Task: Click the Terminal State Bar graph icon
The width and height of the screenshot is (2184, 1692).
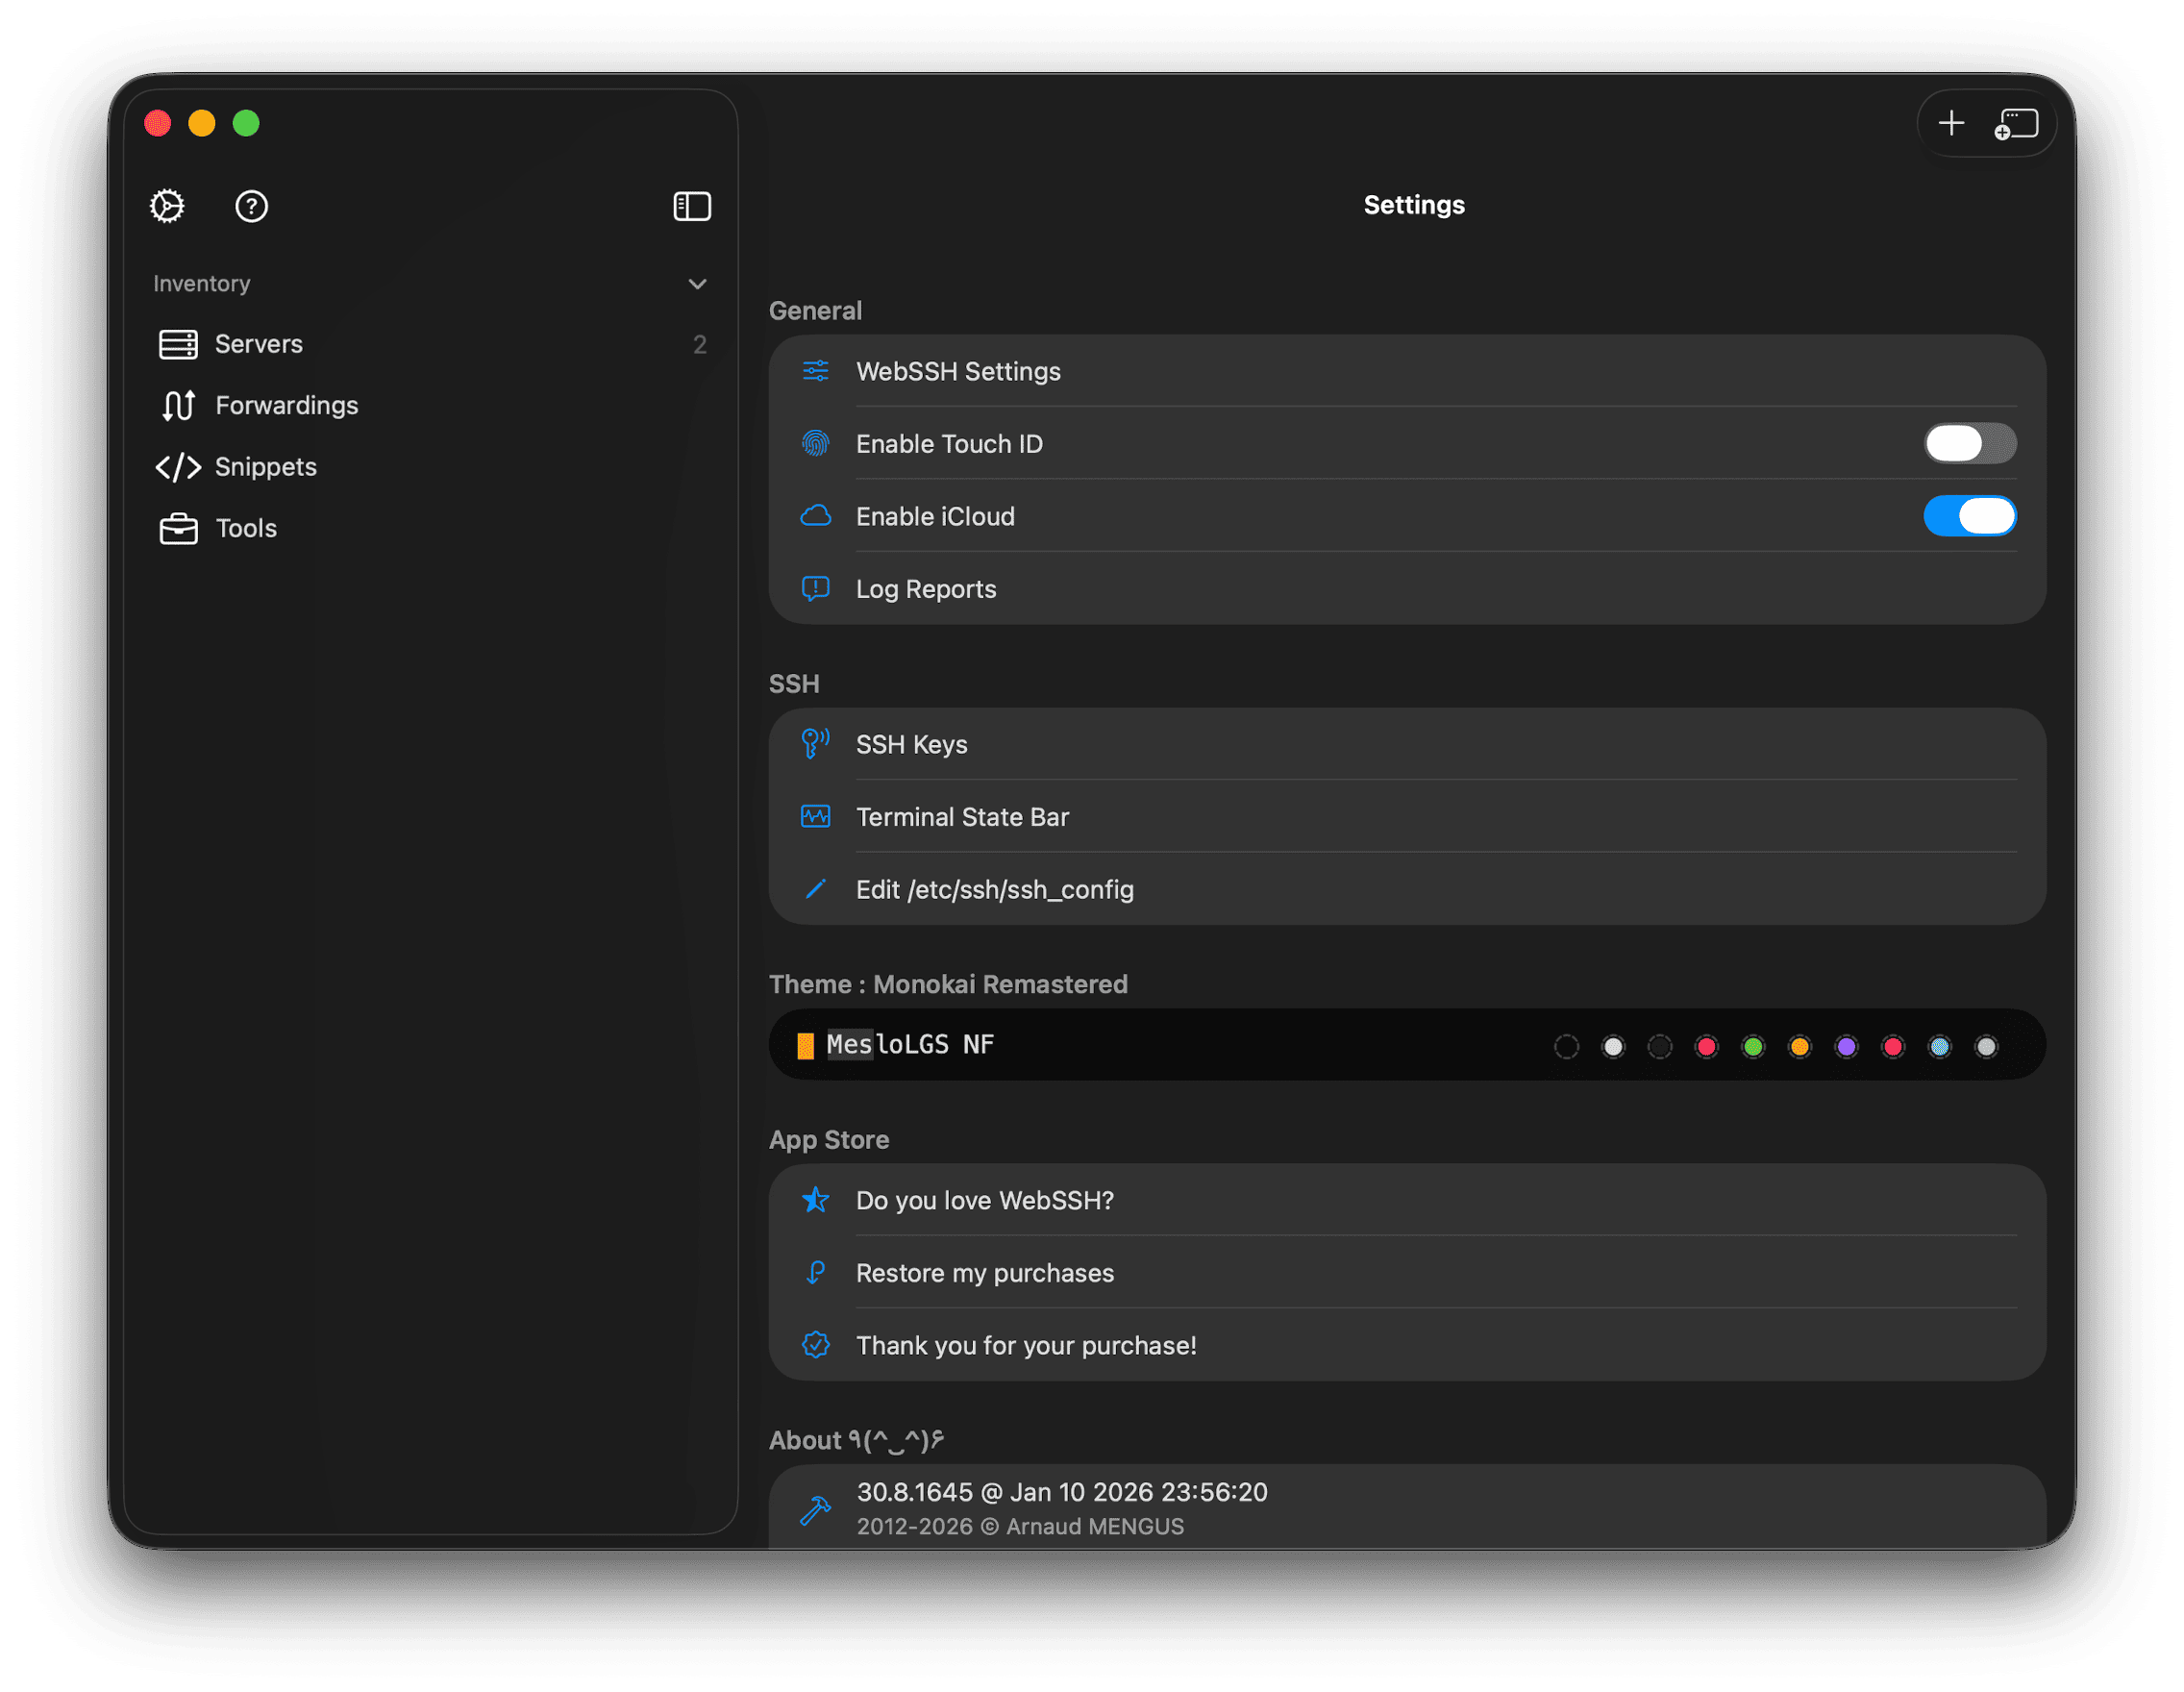Action: point(815,816)
